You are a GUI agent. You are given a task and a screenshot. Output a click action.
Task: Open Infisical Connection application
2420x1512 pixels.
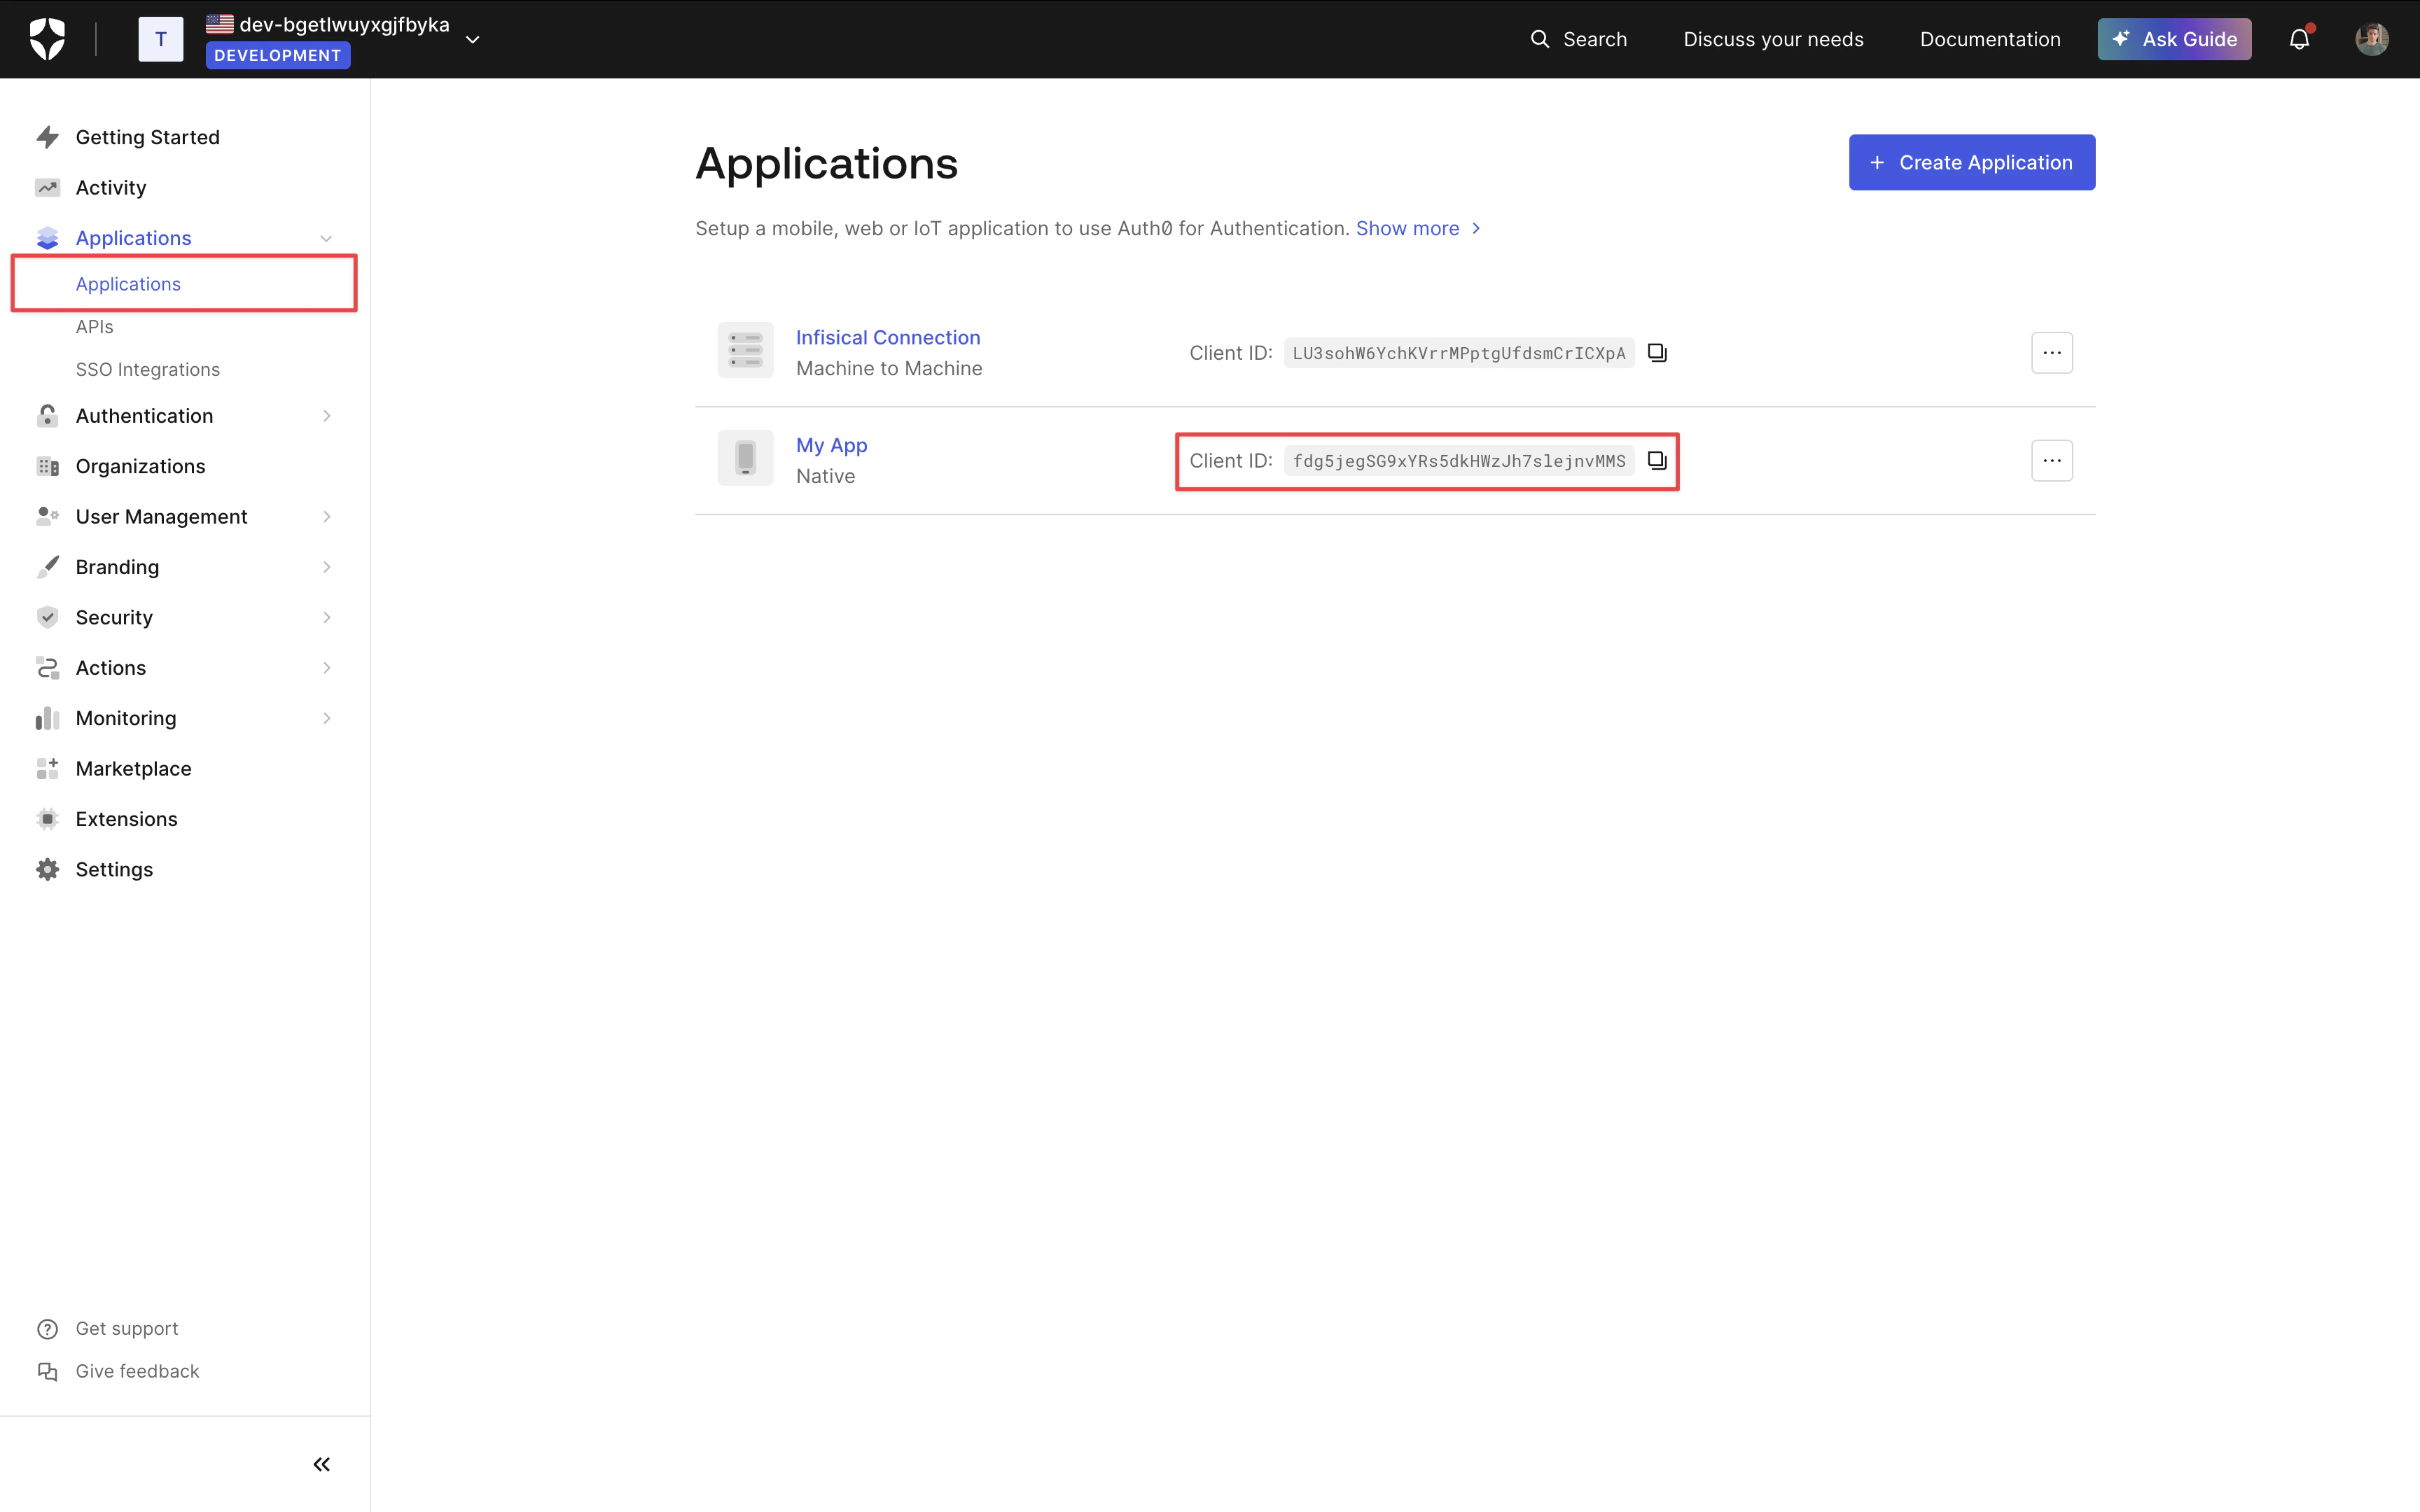(888, 337)
